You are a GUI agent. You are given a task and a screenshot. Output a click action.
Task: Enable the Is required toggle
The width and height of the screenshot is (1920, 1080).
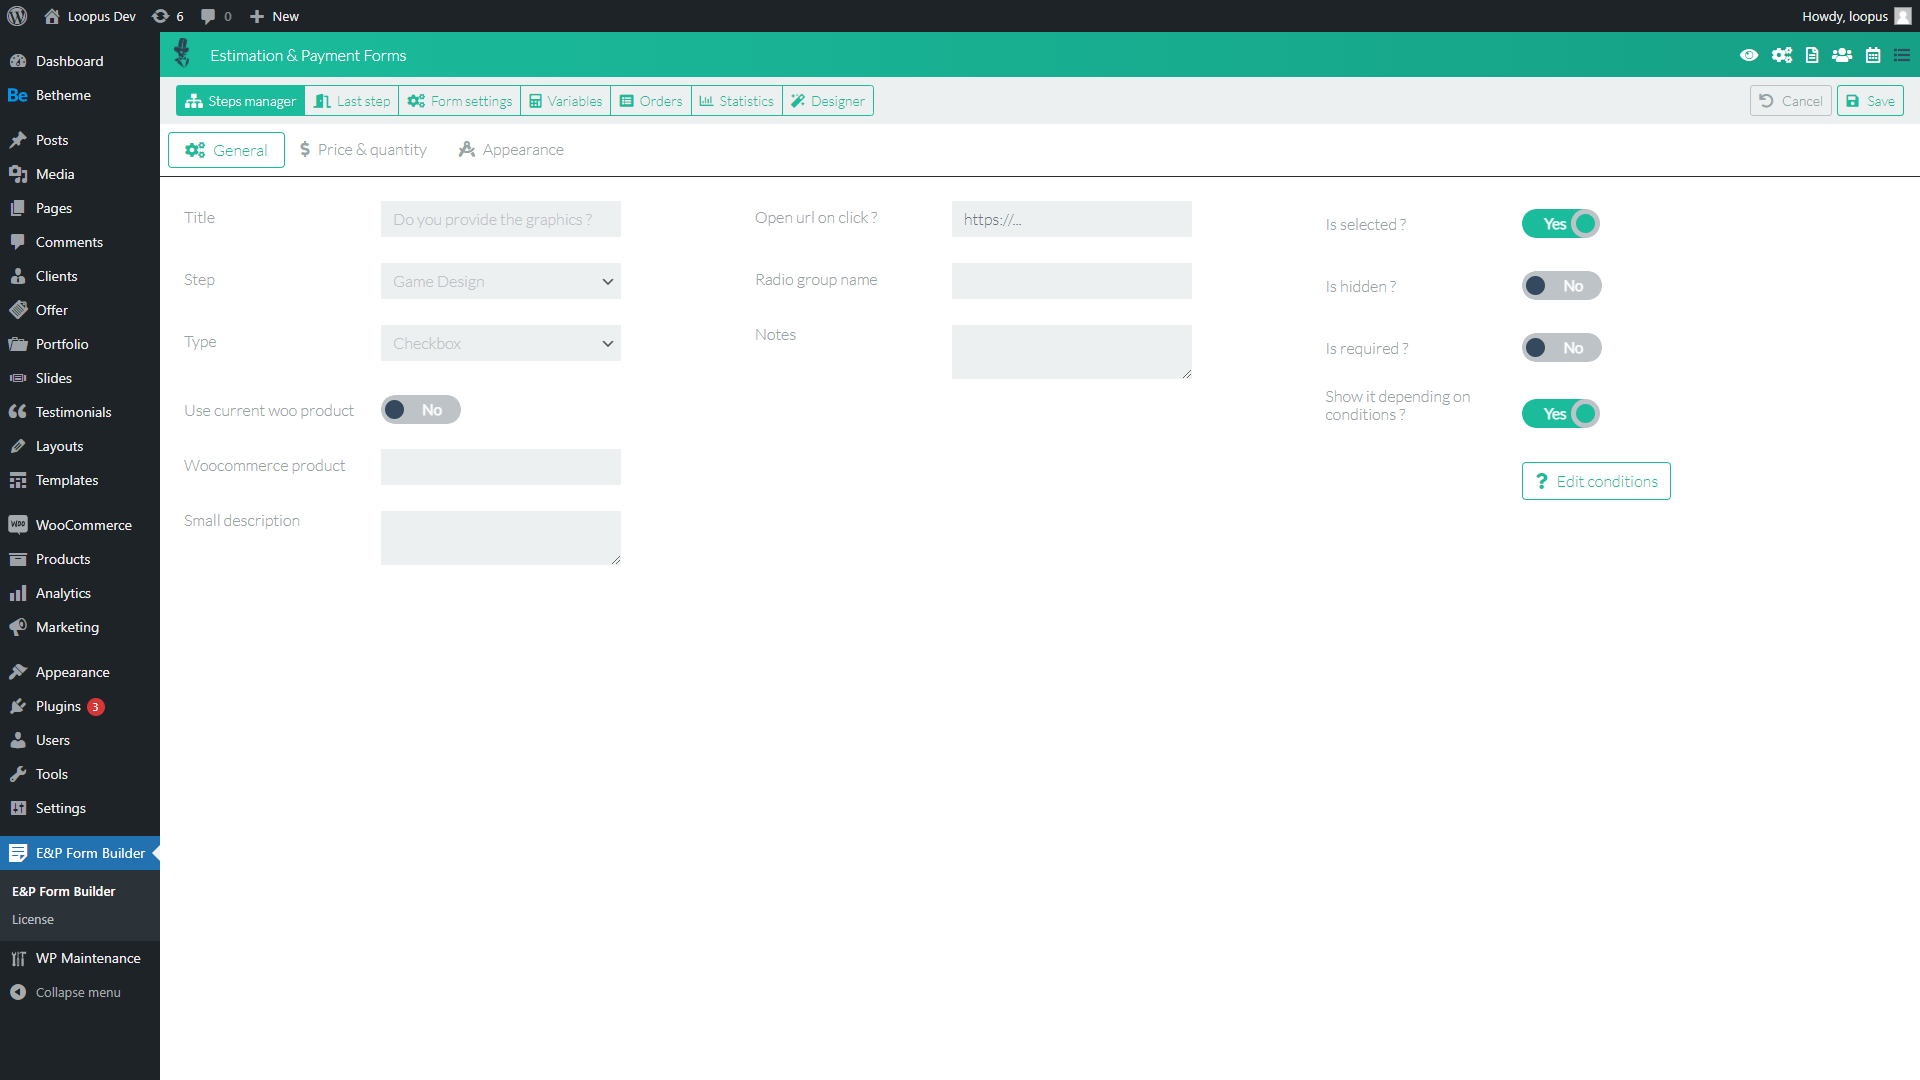[x=1560, y=348]
